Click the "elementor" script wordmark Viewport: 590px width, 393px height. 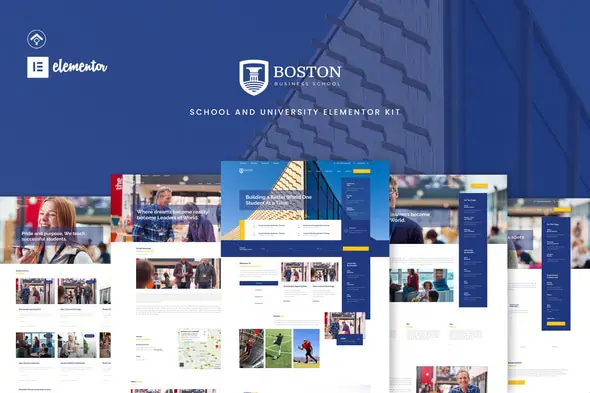tap(80, 67)
